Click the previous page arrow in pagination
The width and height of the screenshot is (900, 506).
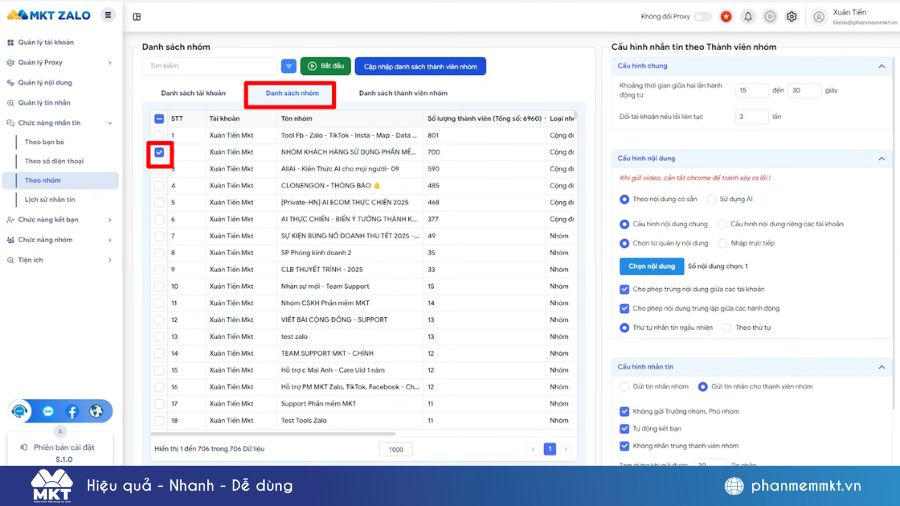click(533, 449)
